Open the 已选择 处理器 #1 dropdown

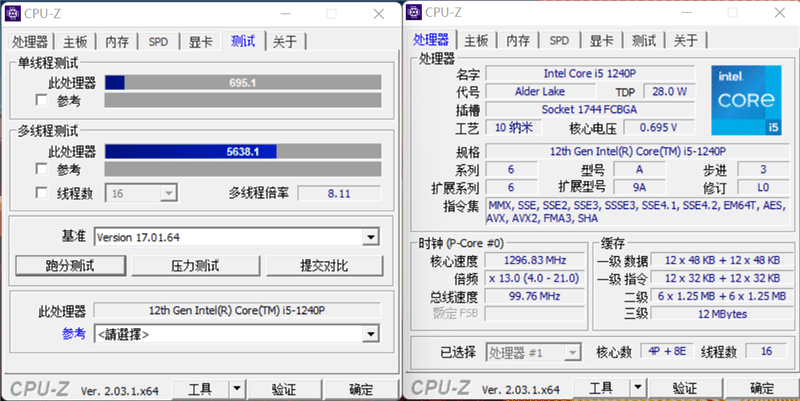click(x=534, y=352)
